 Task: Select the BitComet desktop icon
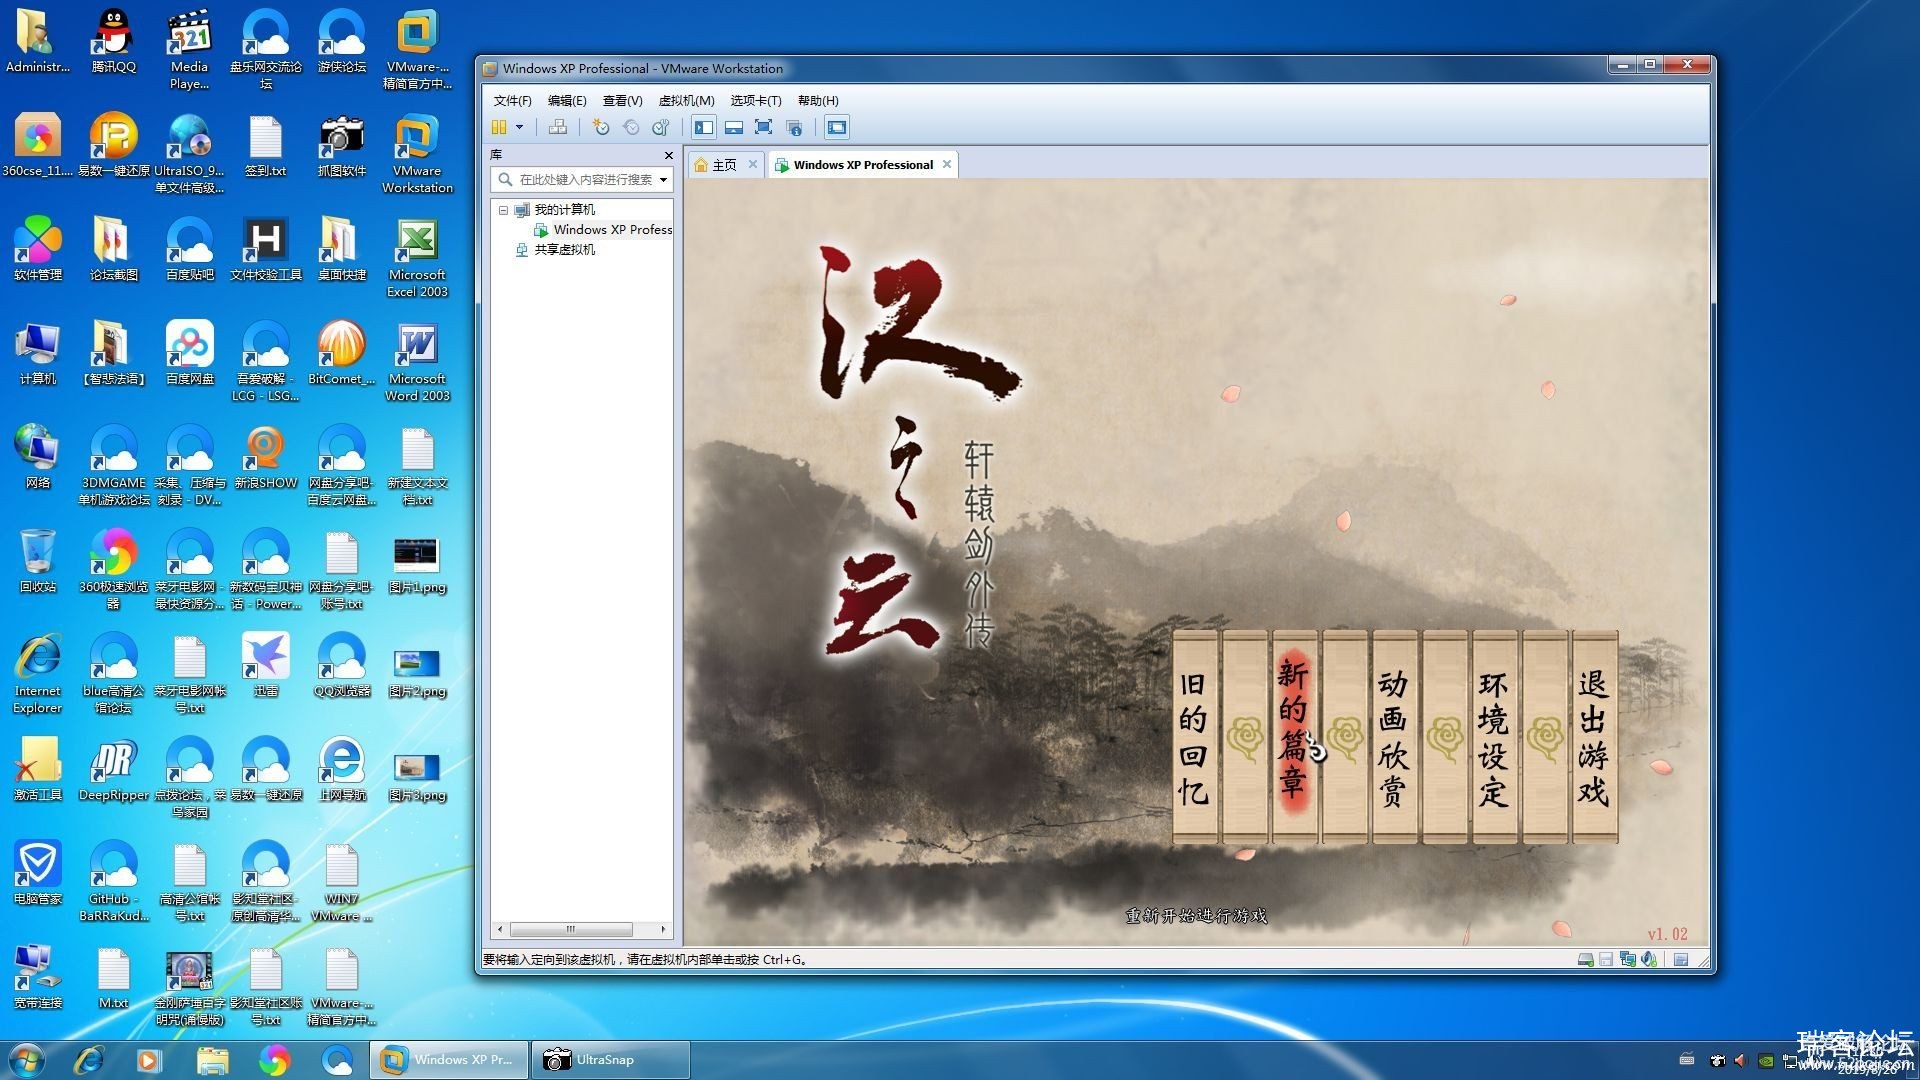(341, 352)
